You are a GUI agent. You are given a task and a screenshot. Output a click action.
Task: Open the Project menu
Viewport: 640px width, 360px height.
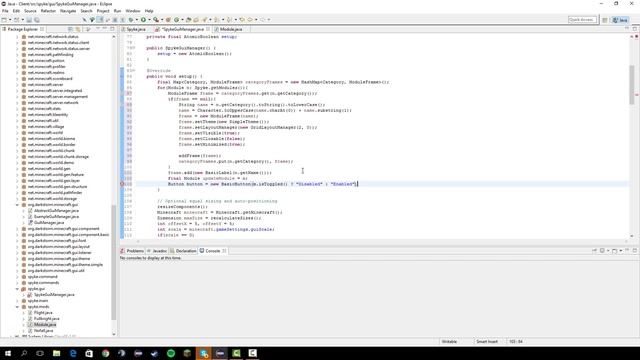(x=103, y=11)
